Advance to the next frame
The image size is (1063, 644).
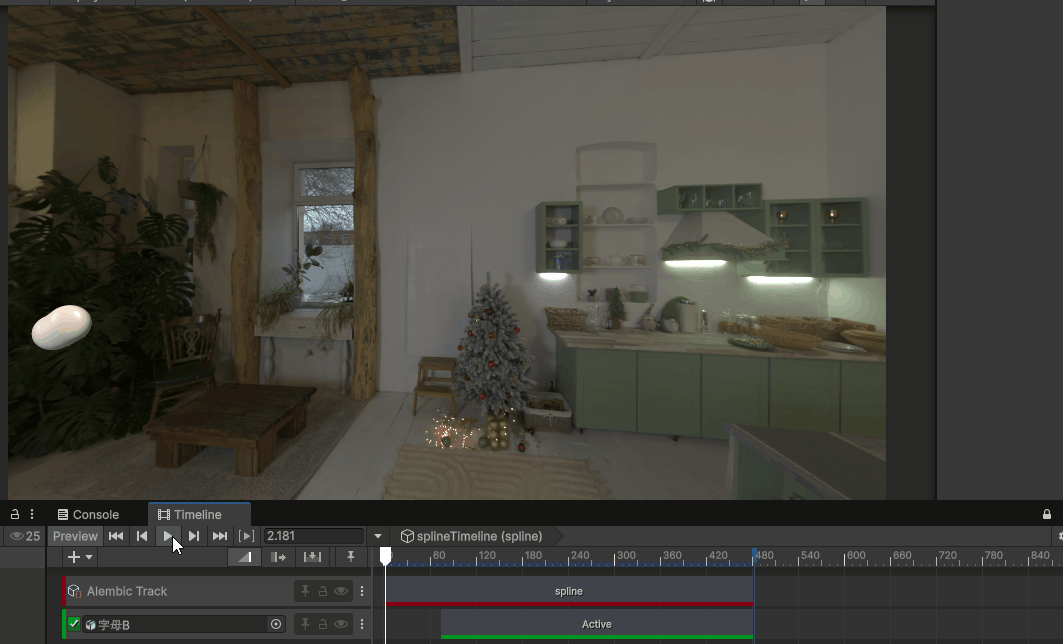[194, 536]
